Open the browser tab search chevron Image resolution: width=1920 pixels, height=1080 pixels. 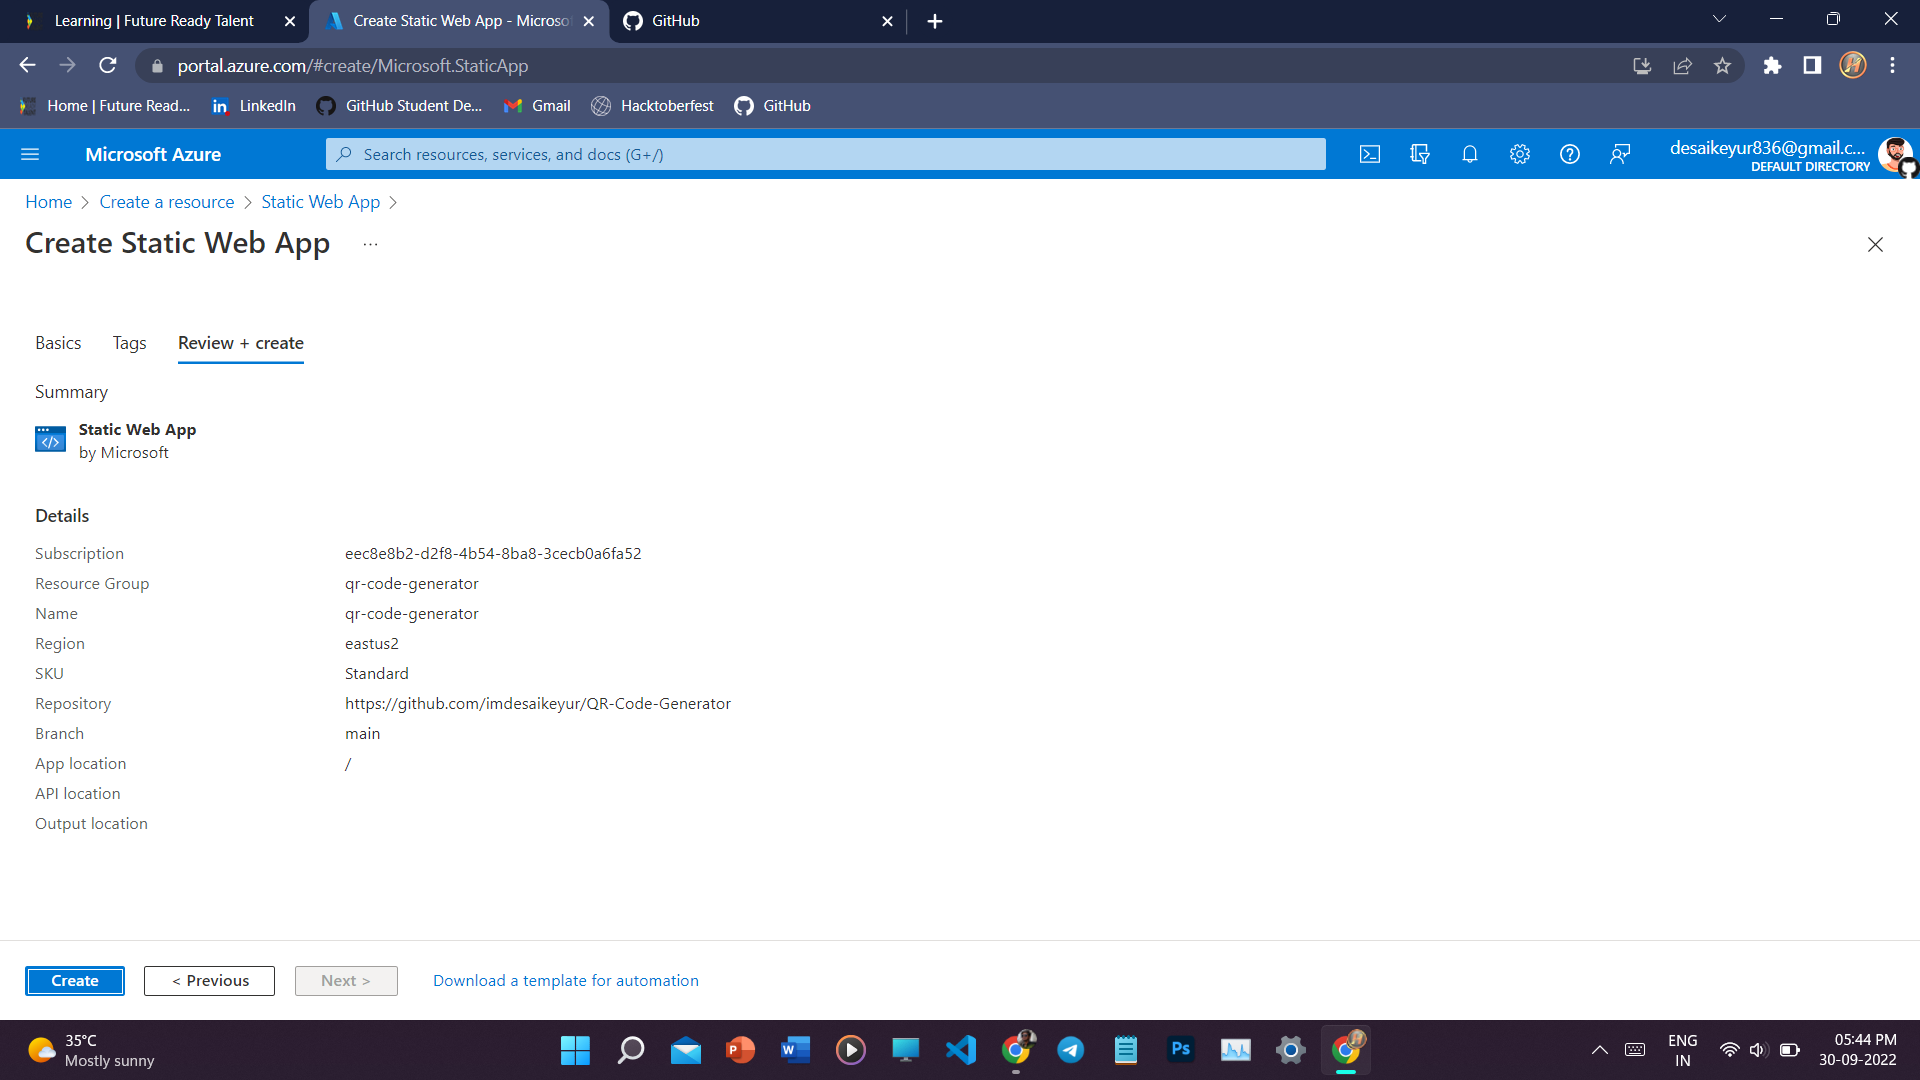point(1719,19)
